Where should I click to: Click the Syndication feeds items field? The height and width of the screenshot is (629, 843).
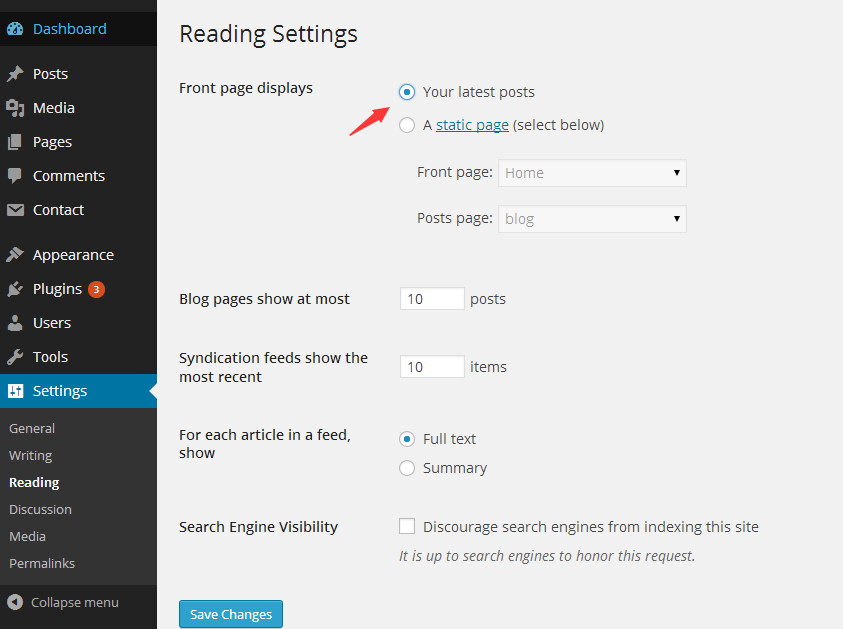(x=432, y=367)
